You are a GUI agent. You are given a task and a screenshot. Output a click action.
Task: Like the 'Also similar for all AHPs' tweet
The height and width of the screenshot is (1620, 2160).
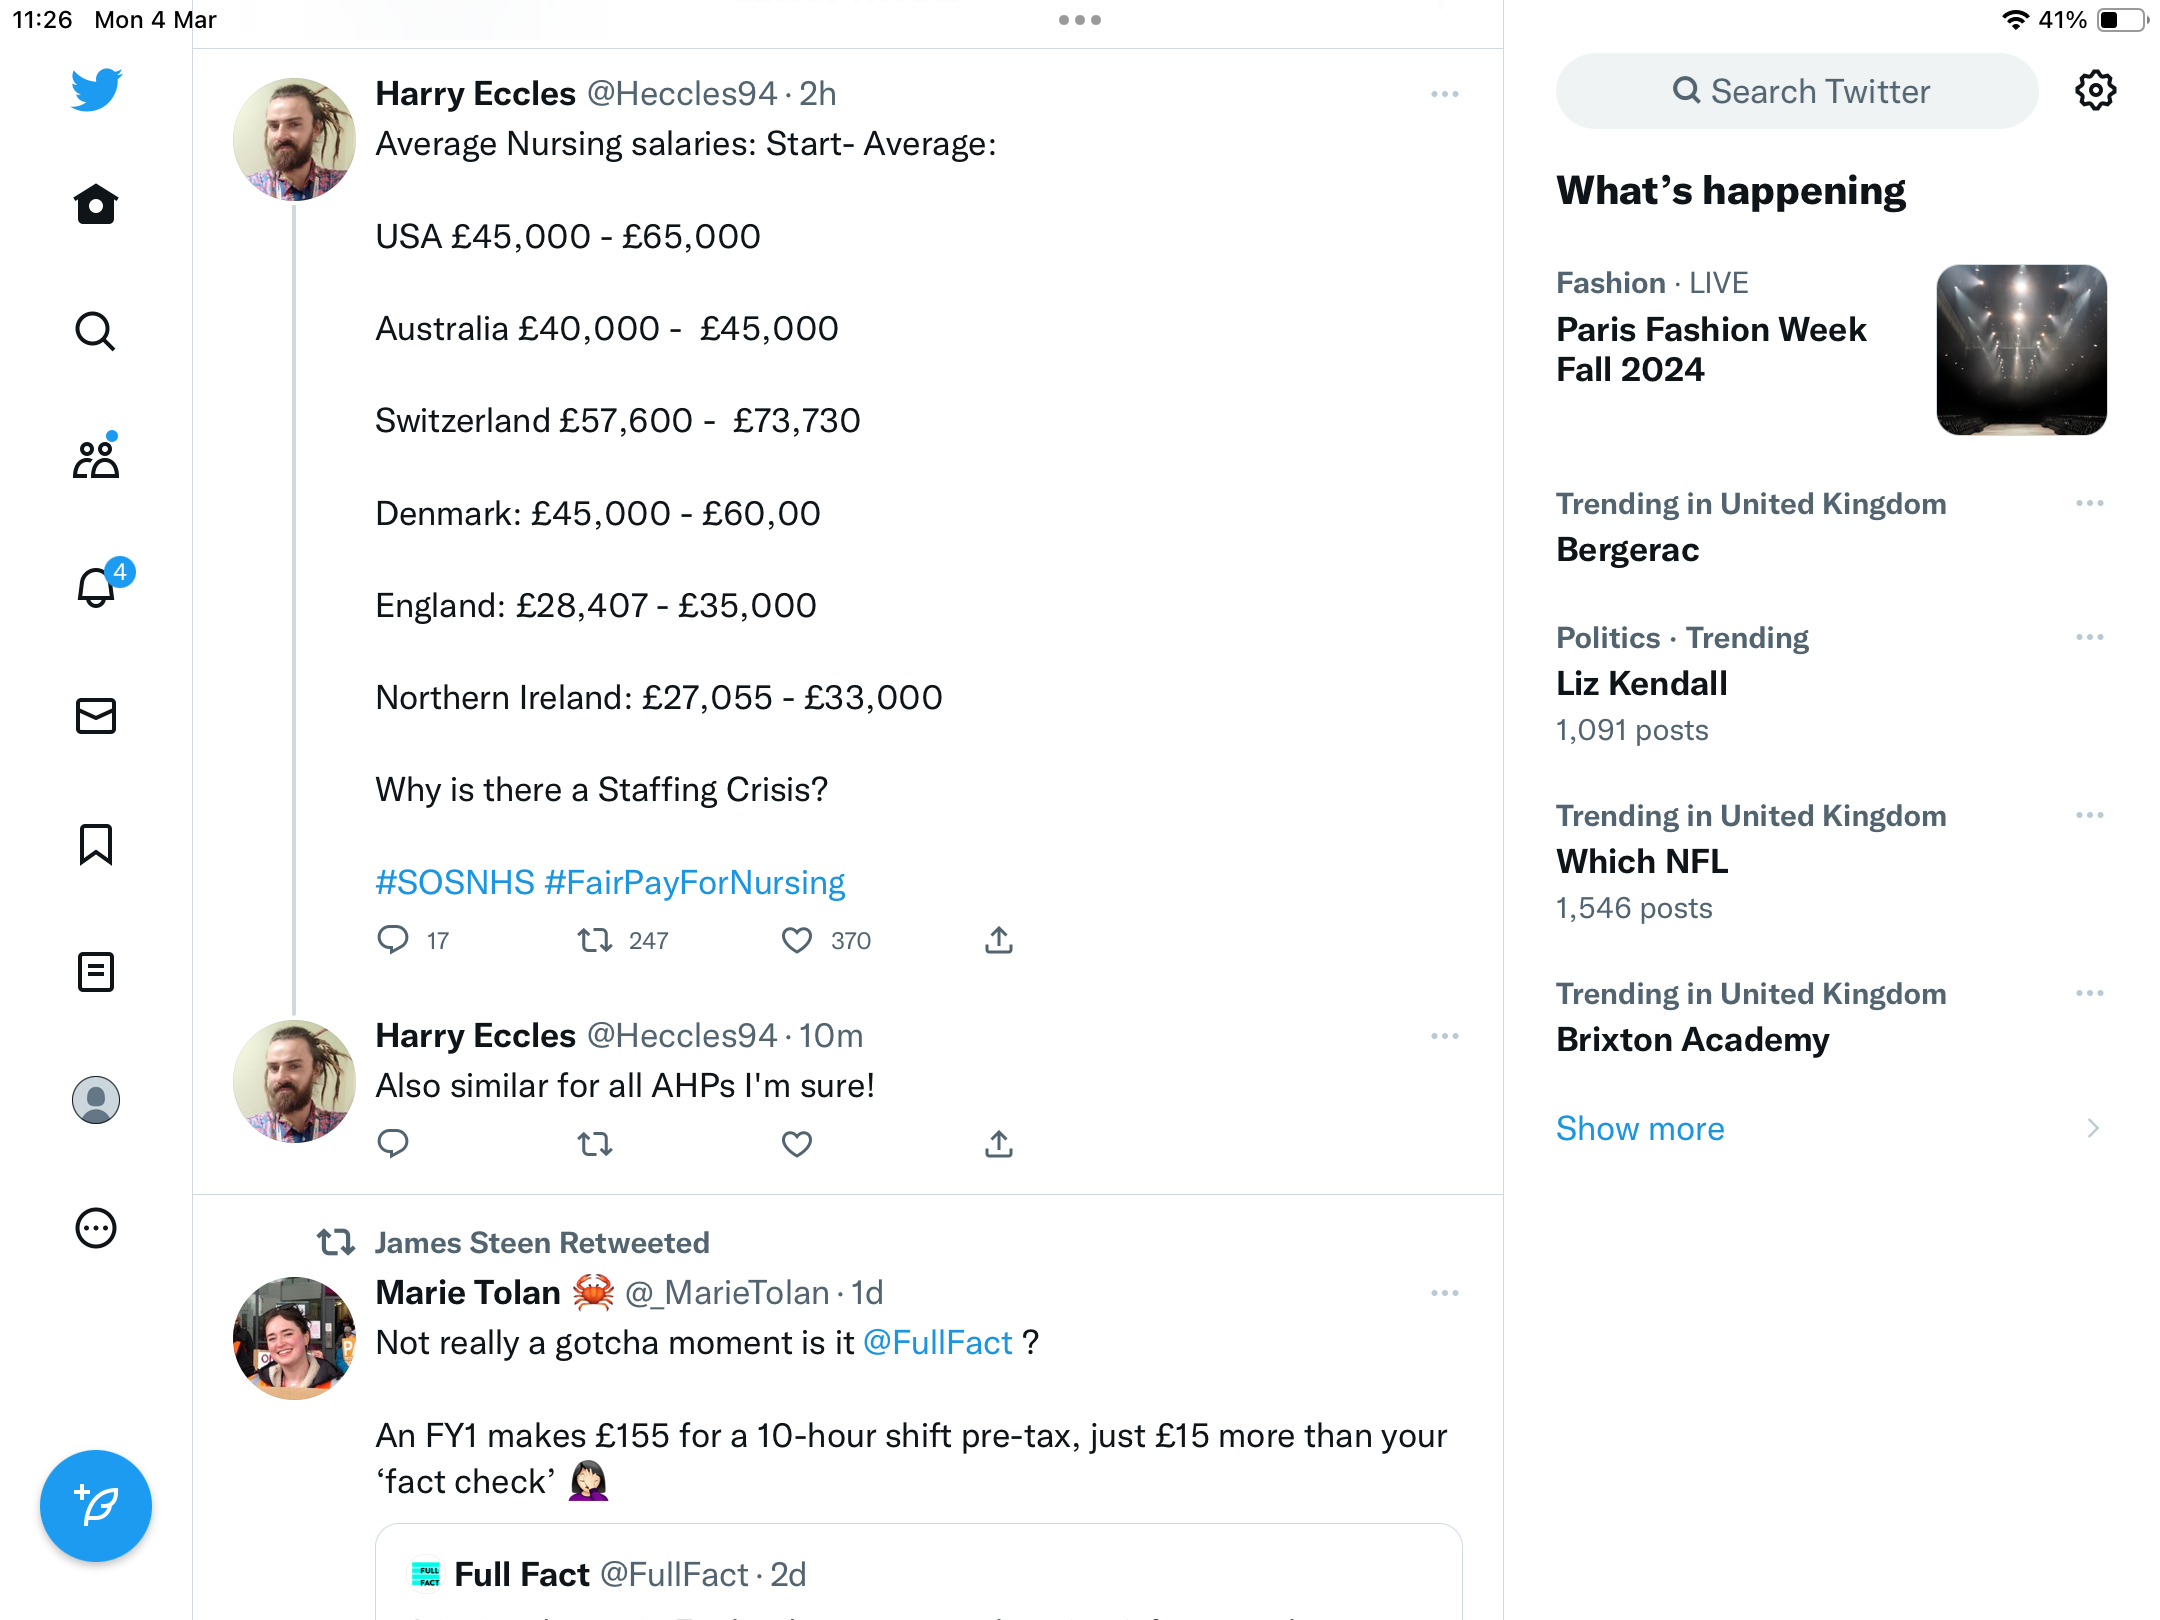797,1143
